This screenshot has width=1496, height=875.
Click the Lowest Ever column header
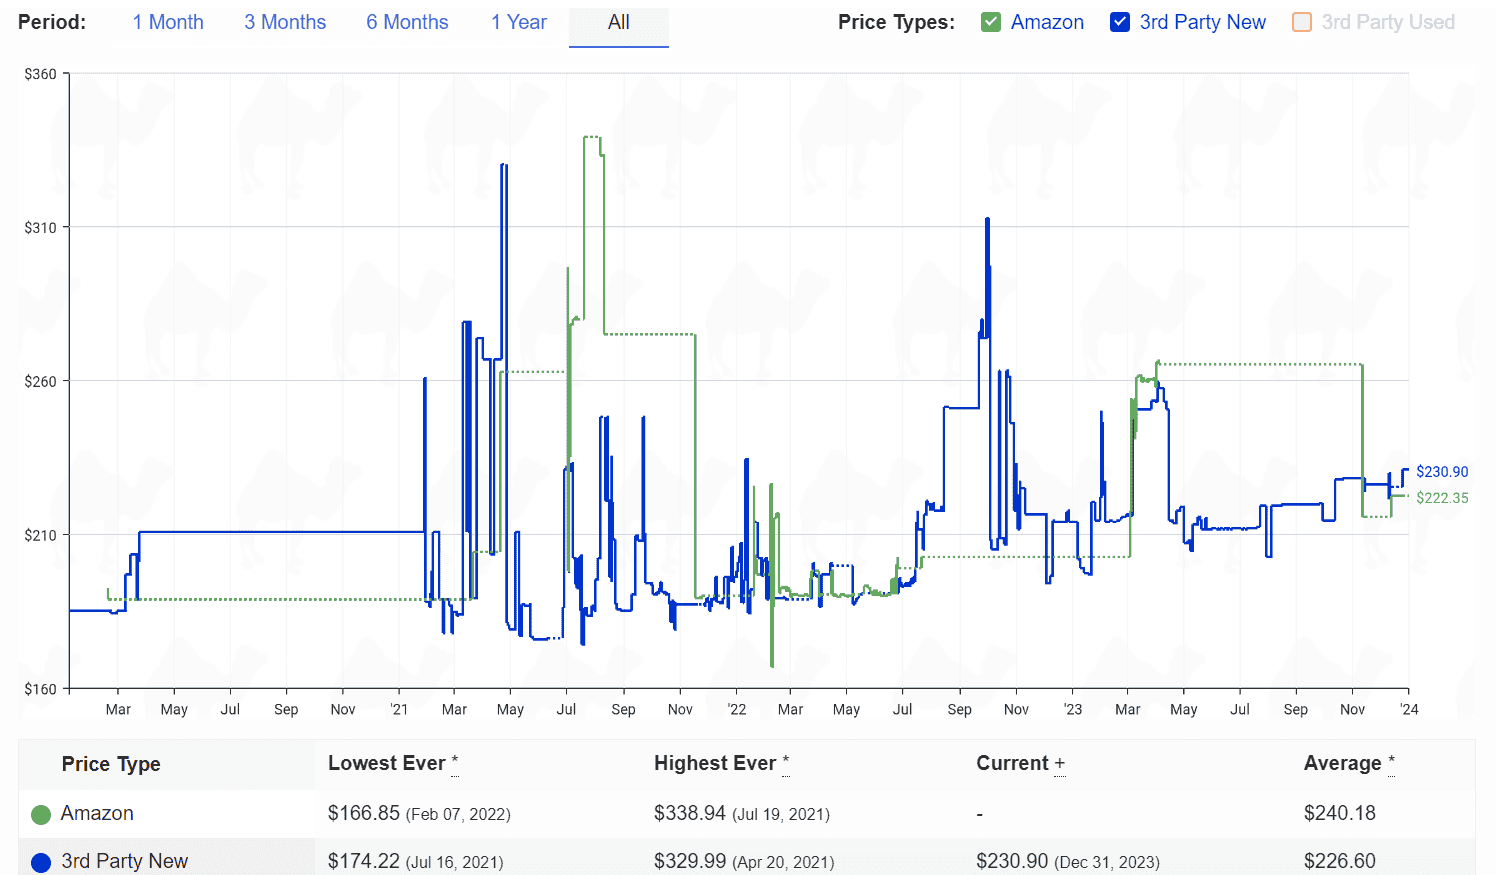[387, 763]
